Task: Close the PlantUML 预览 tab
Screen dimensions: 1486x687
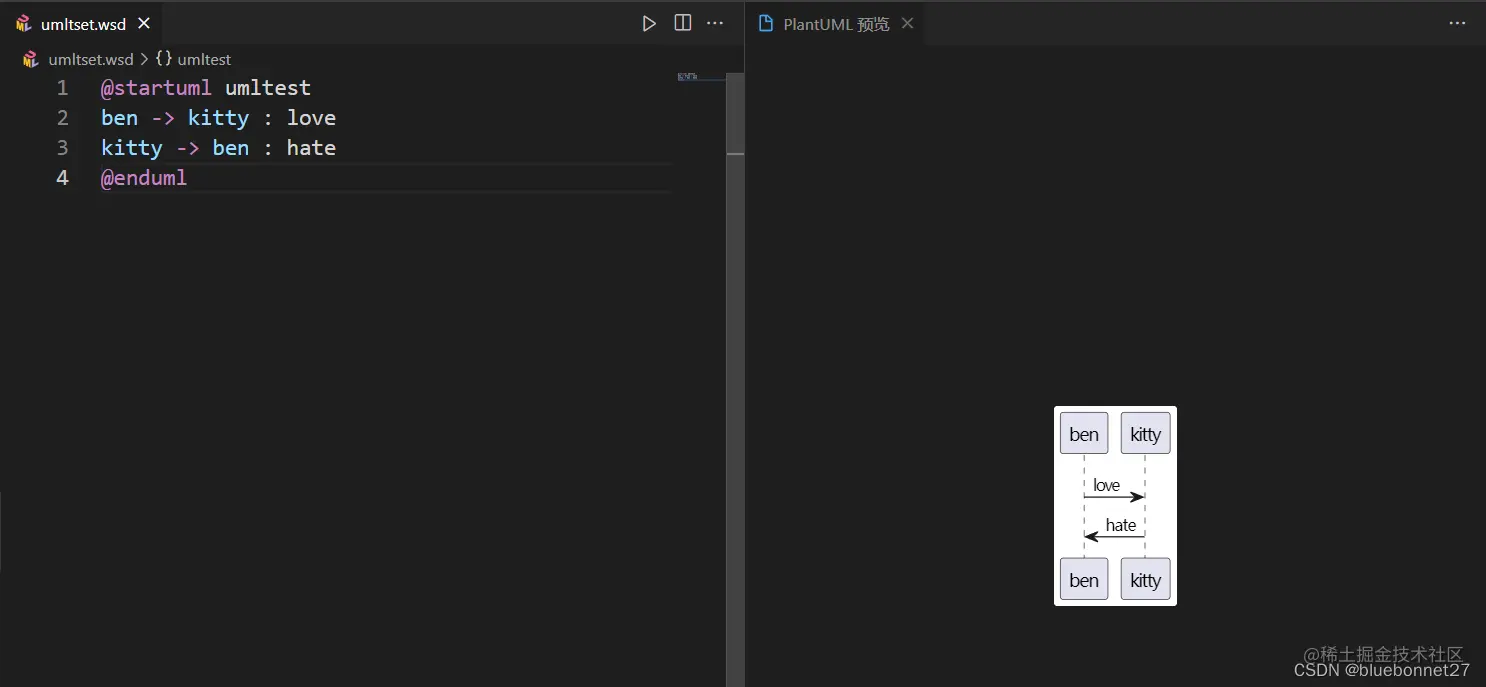Action: pyautogui.click(x=907, y=23)
